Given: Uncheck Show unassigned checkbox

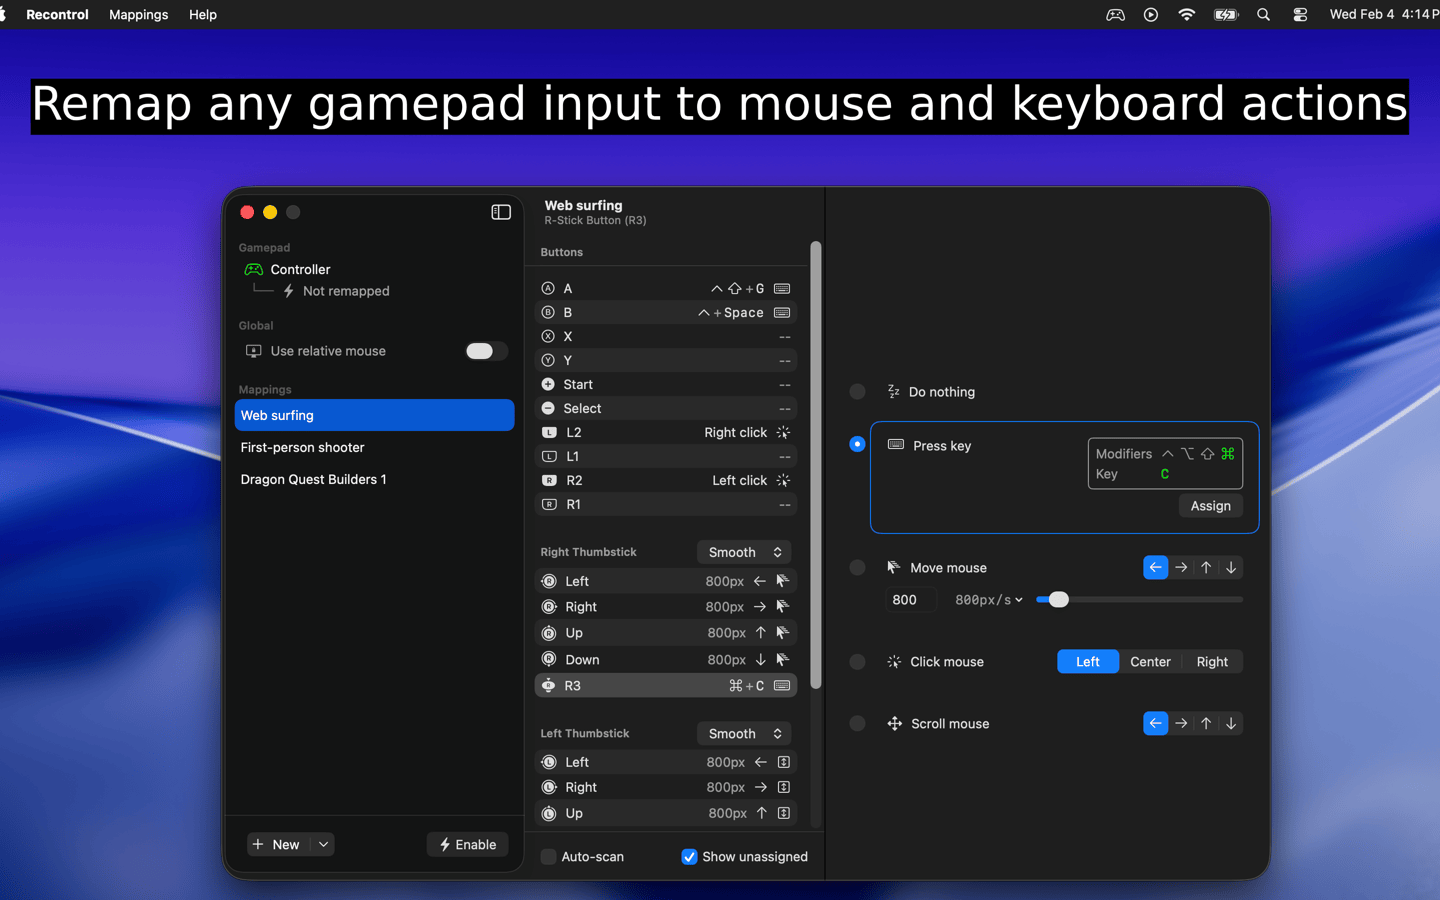Looking at the screenshot, I should pyautogui.click(x=689, y=857).
